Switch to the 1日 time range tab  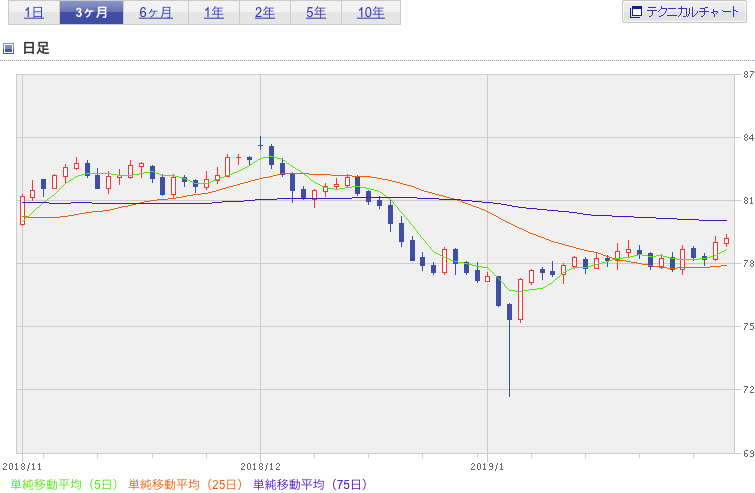tap(34, 13)
